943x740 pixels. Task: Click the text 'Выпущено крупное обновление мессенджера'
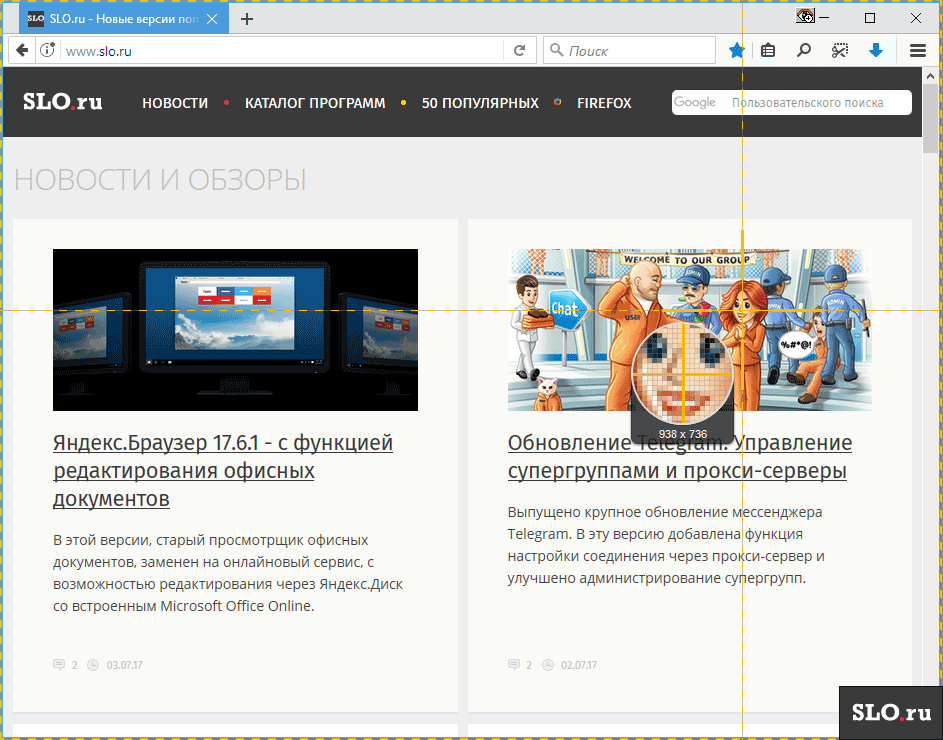[665, 512]
